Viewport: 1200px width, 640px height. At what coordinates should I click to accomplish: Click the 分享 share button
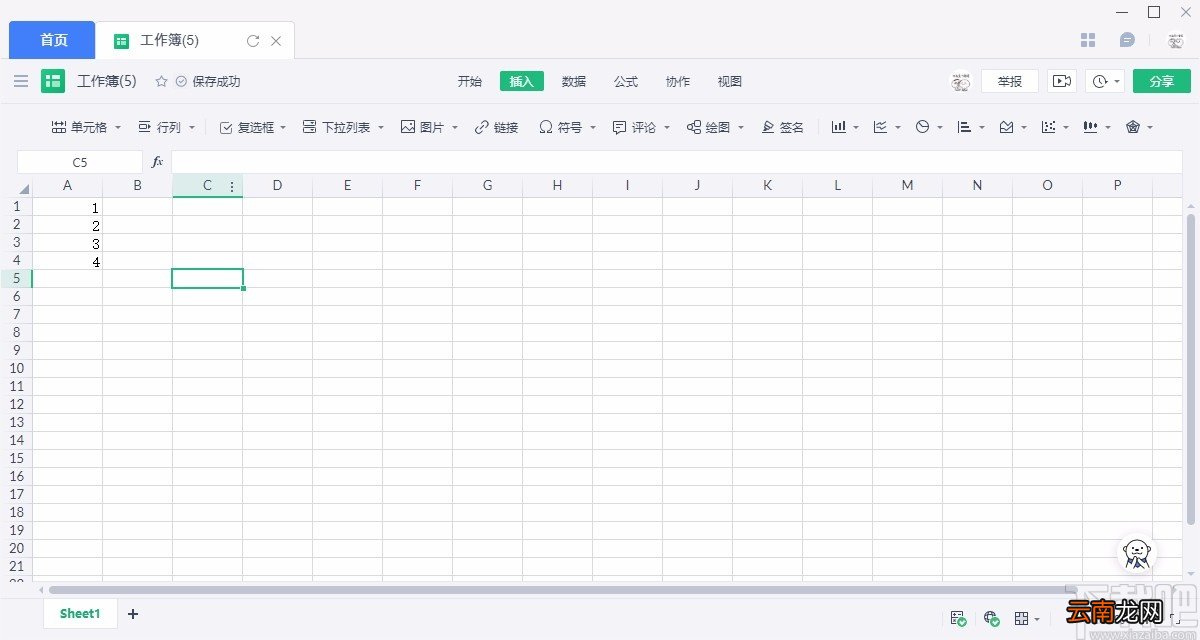[x=1162, y=81]
